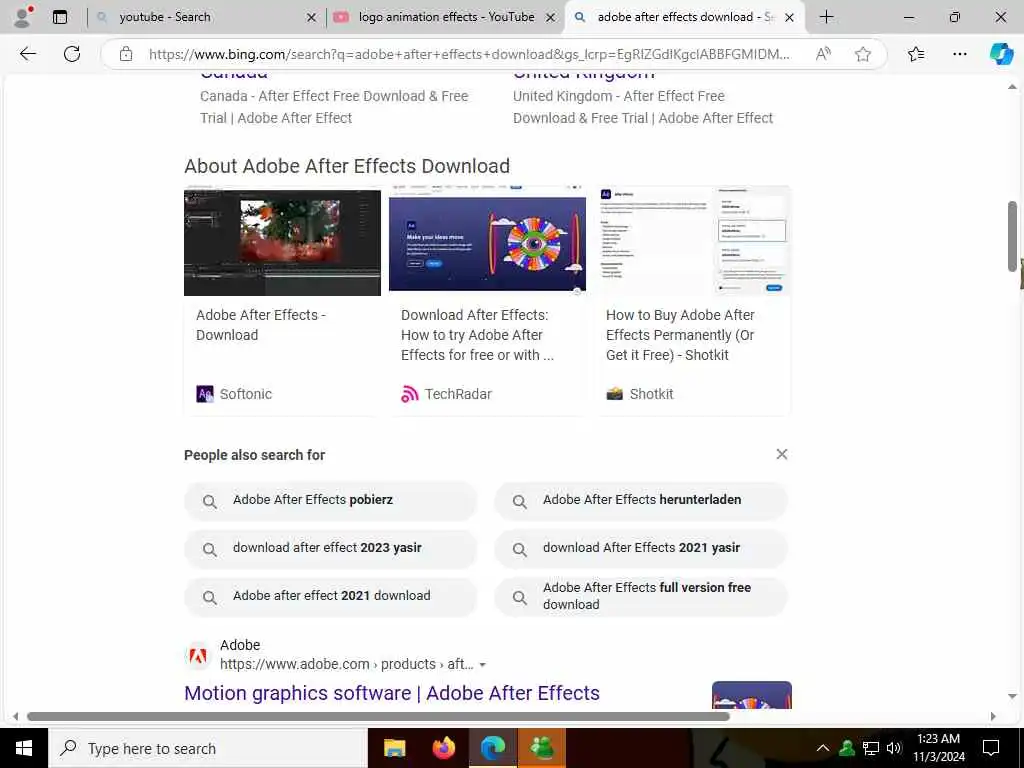Open the Shotkit purchase page thumbnail

pos(694,241)
